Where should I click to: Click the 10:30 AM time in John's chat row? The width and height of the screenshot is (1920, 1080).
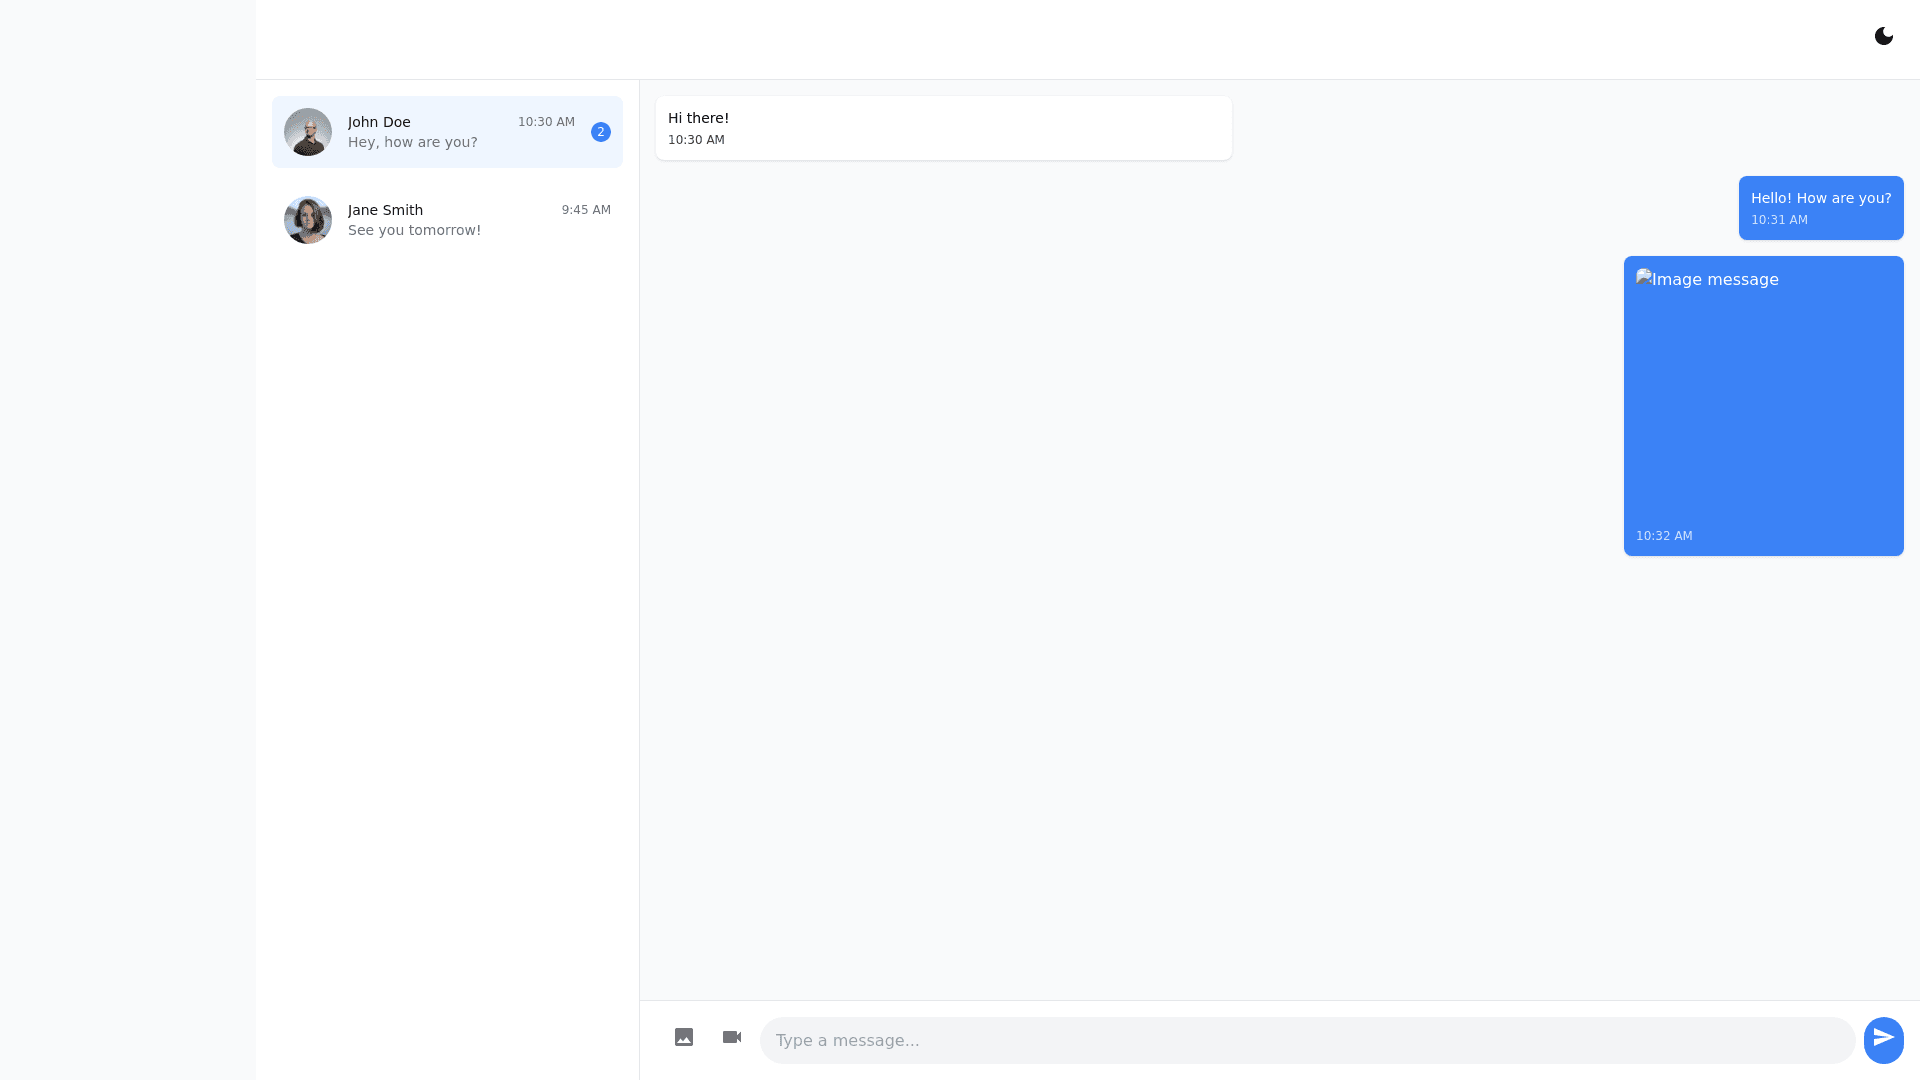pyautogui.click(x=546, y=122)
